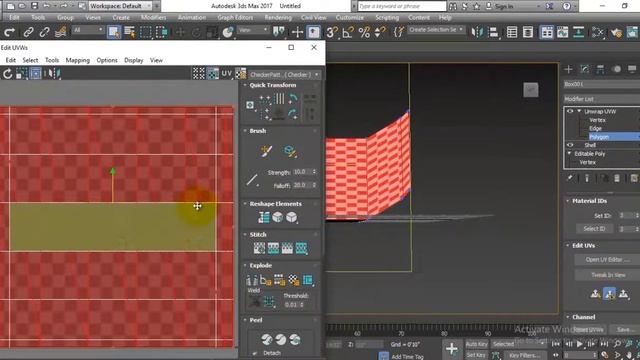Viewport: 640px width, 360px height.
Task: Click Bind to Space Warp icon
Action: coord(60,32)
